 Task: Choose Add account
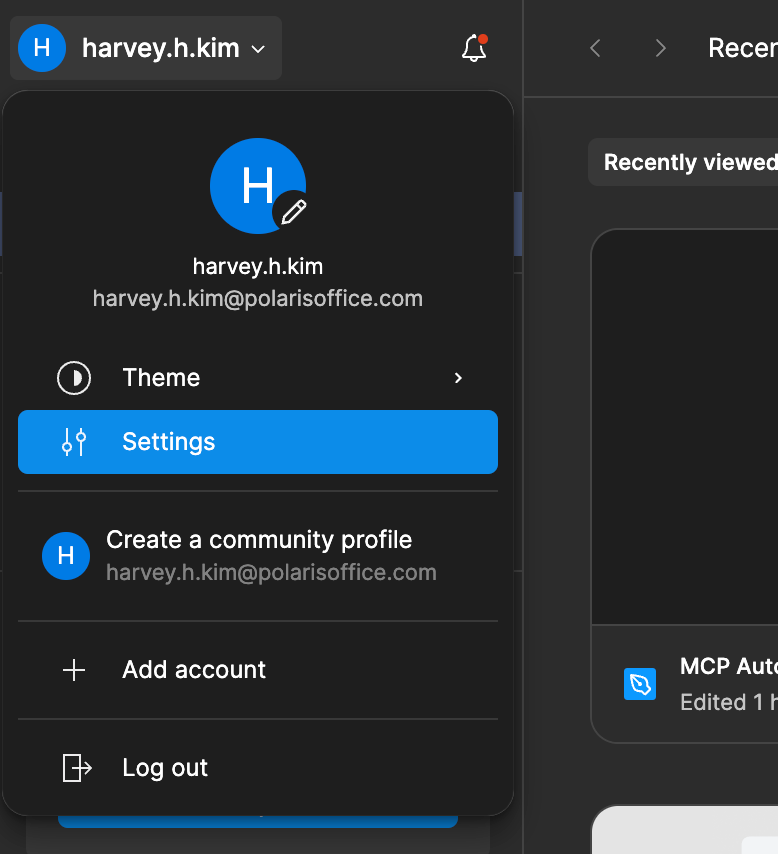(258, 670)
